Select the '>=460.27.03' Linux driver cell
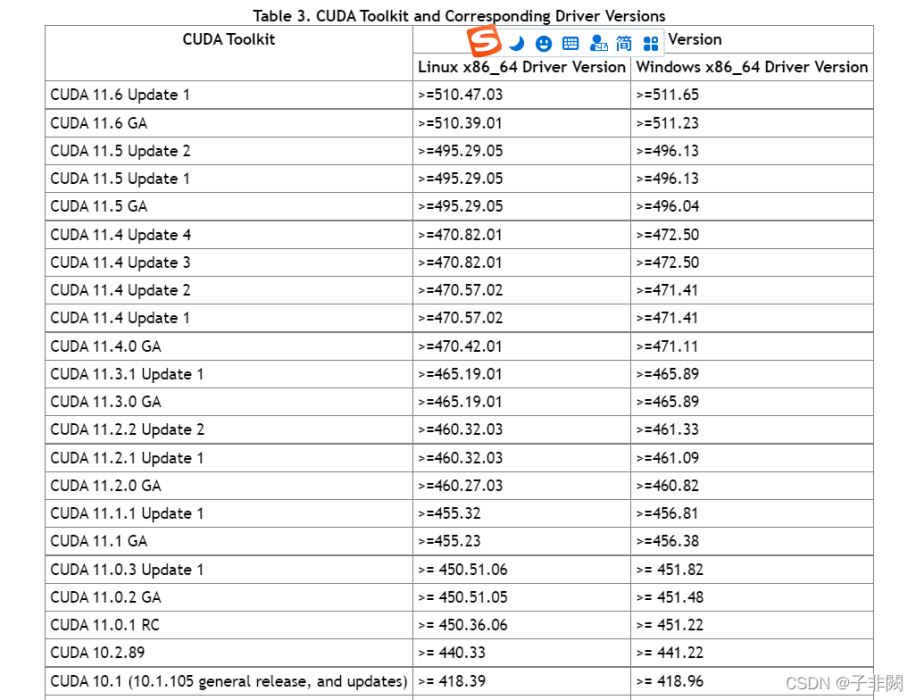 click(x=521, y=486)
